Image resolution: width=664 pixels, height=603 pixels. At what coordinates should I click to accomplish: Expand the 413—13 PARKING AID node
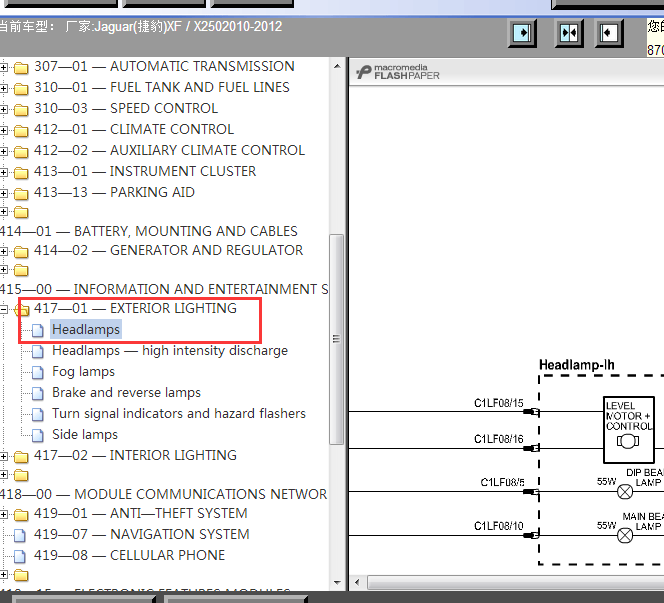(3, 193)
